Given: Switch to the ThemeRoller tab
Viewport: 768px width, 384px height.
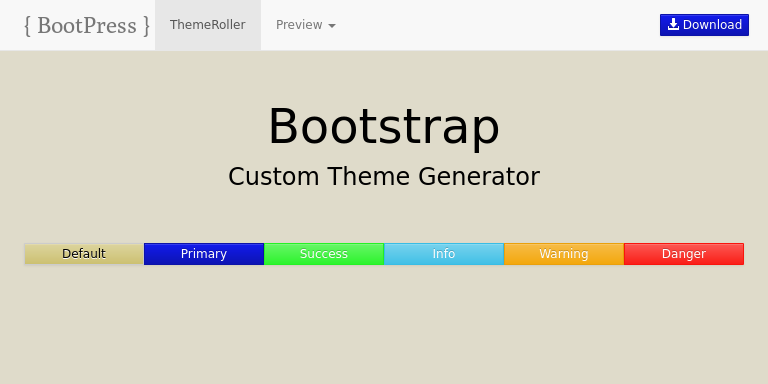Looking at the screenshot, I should click(x=208, y=25).
